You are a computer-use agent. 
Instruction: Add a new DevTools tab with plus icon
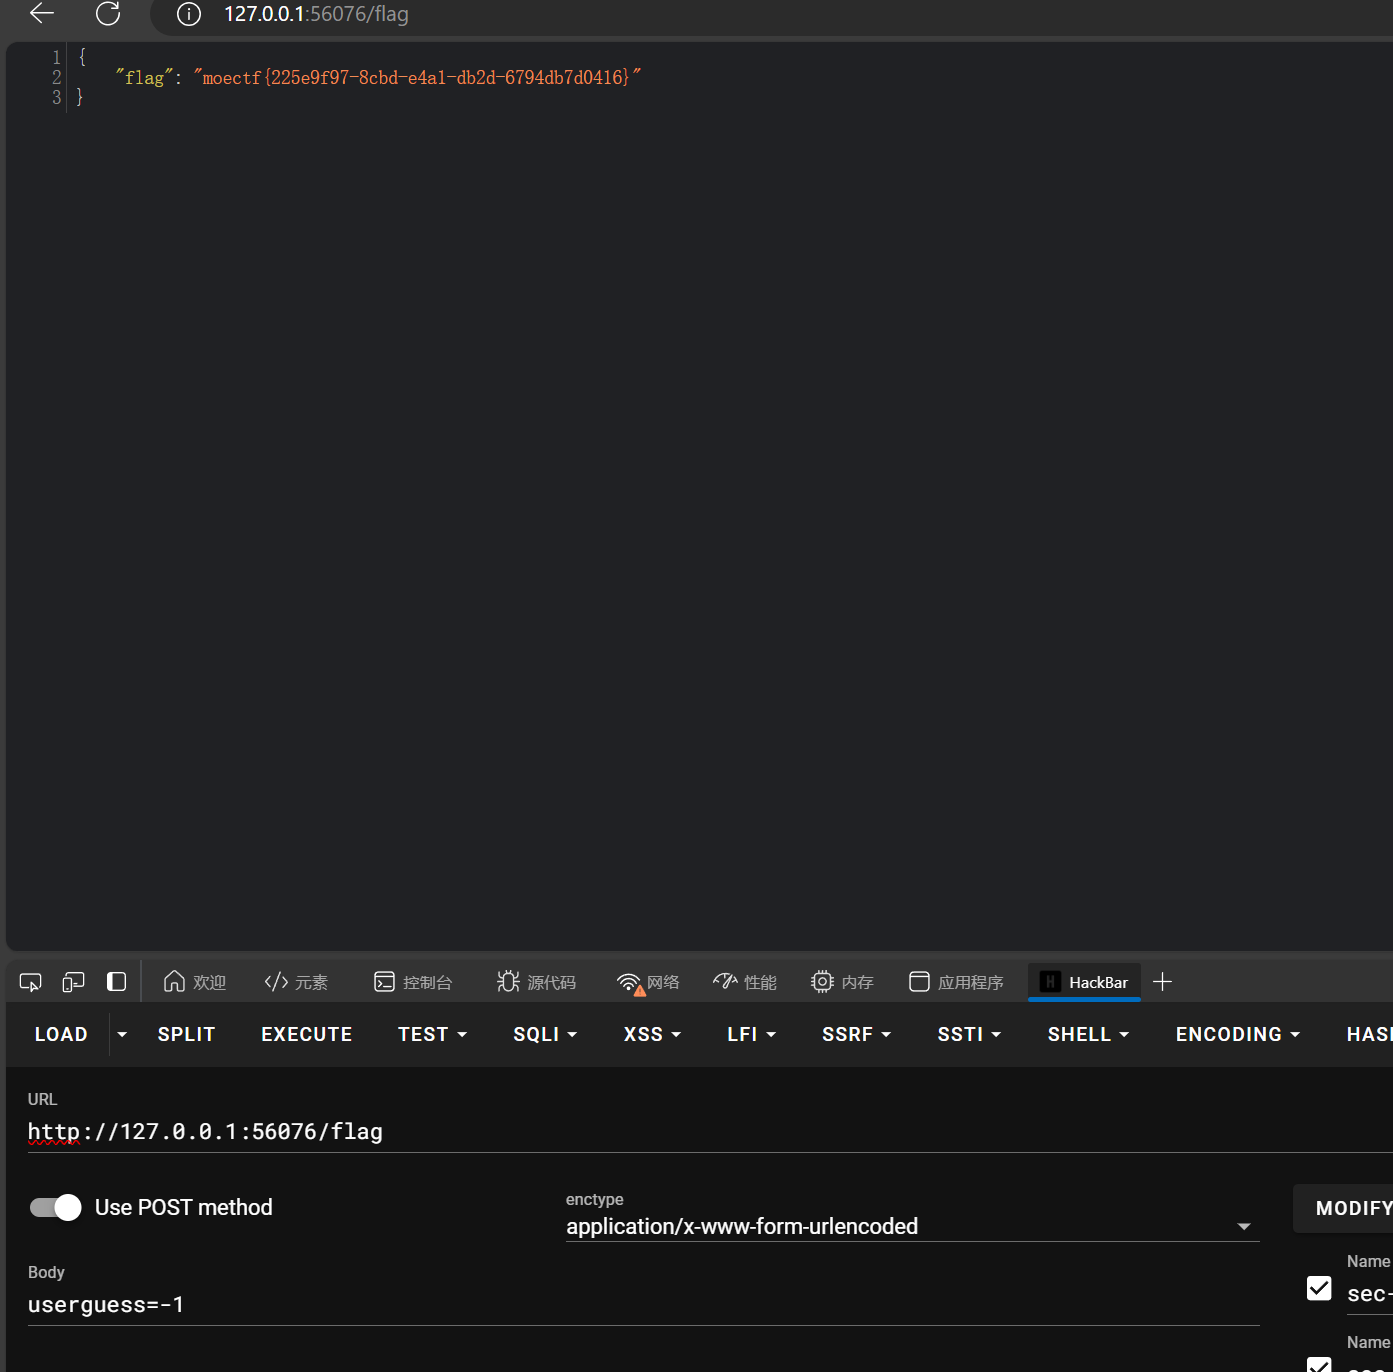(1162, 982)
